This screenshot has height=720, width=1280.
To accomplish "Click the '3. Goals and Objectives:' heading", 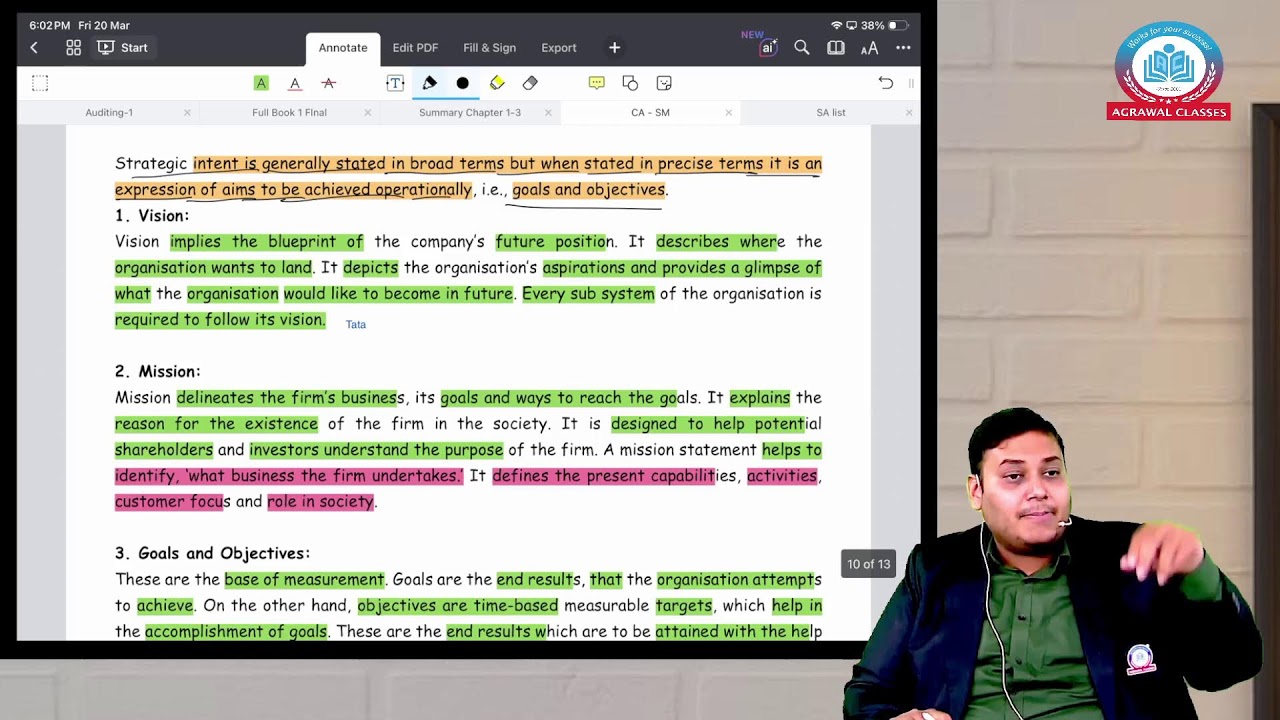I will 213,554.
